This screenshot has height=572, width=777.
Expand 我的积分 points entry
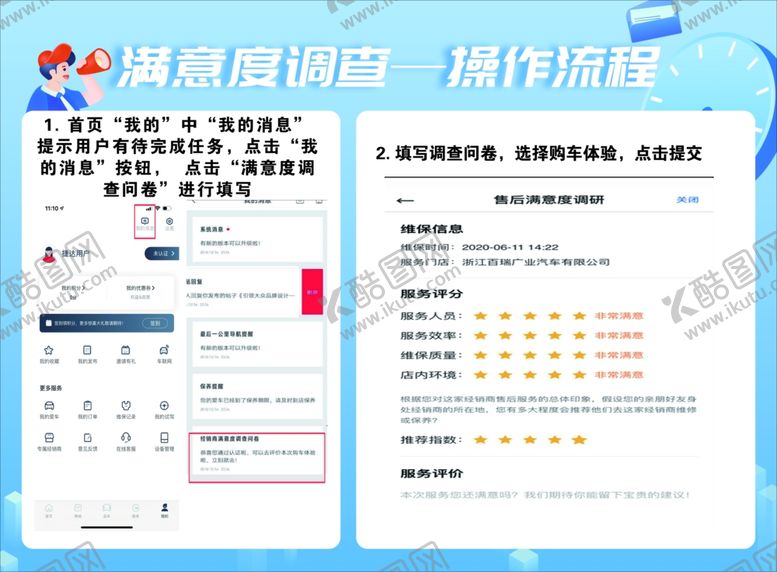point(73,287)
